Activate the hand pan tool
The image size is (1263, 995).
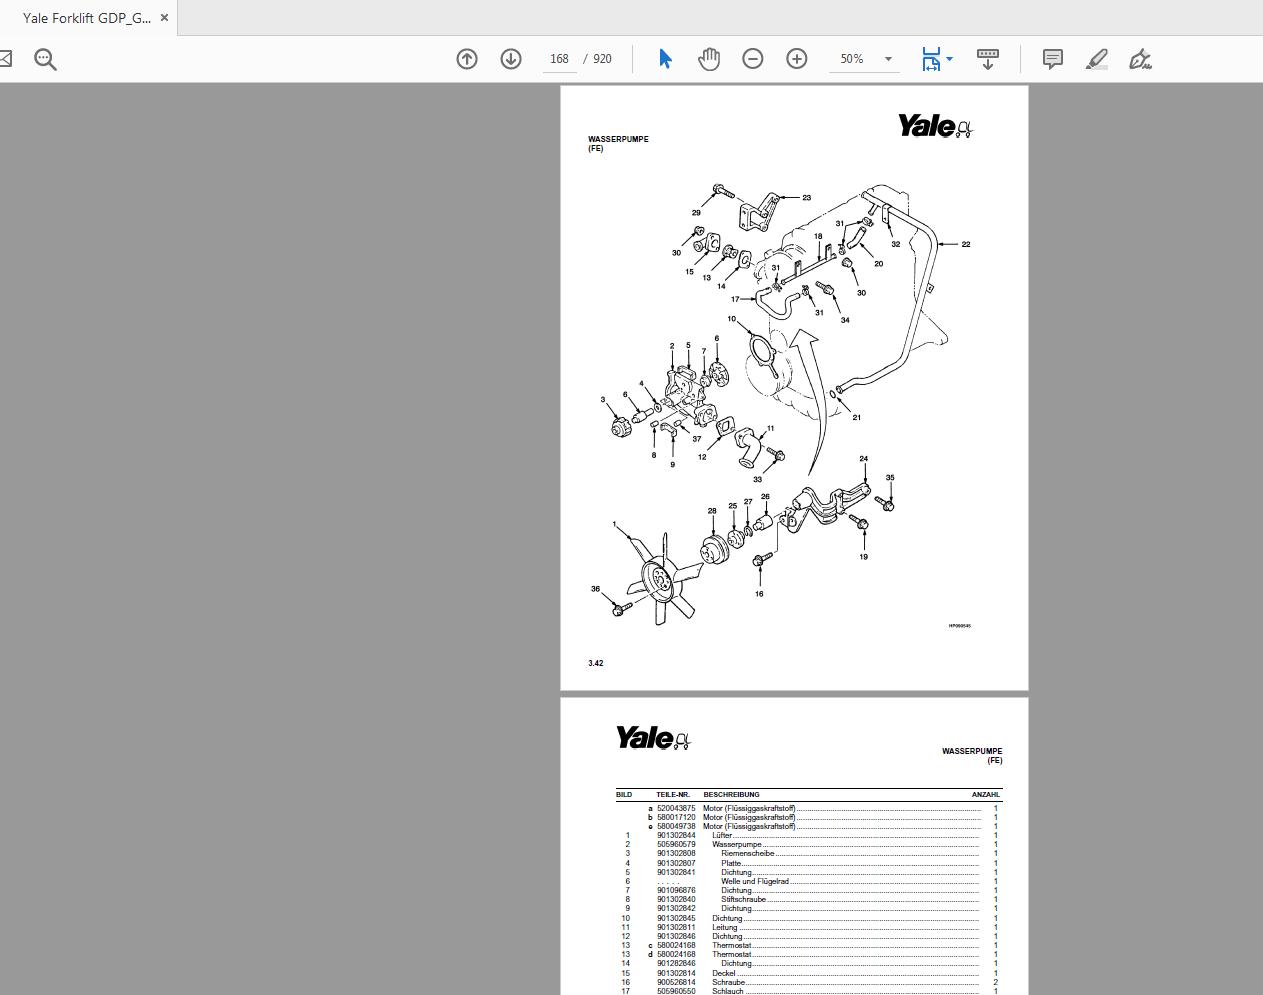point(709,59)
